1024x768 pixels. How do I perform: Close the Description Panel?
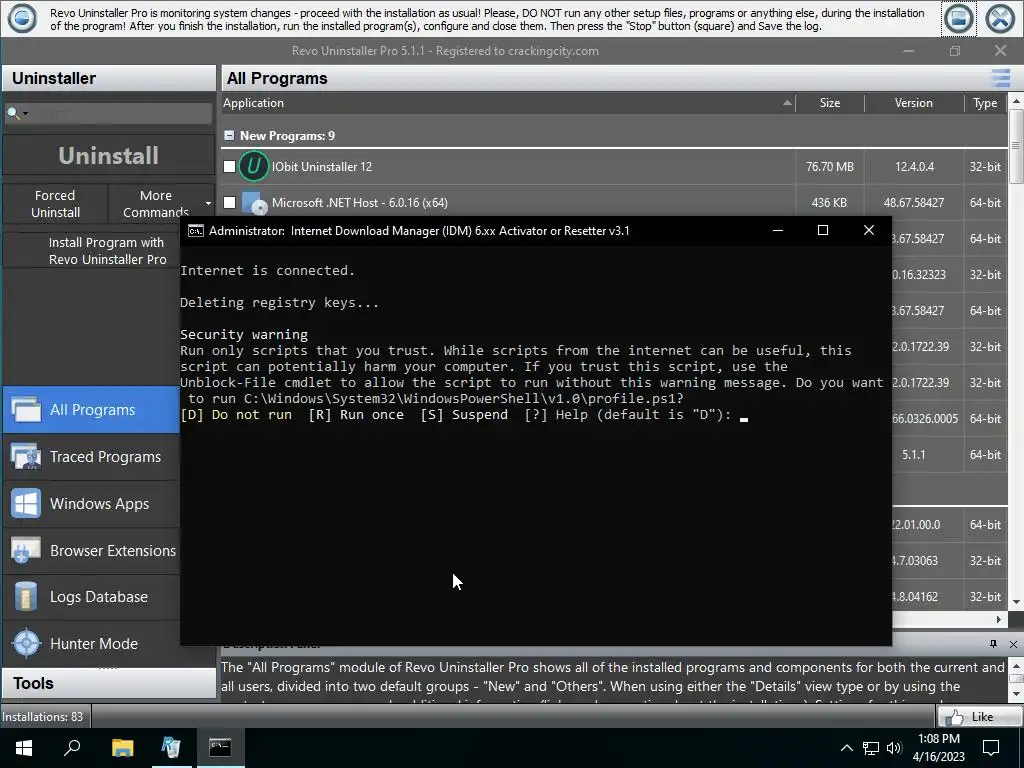click(1013, 644)
